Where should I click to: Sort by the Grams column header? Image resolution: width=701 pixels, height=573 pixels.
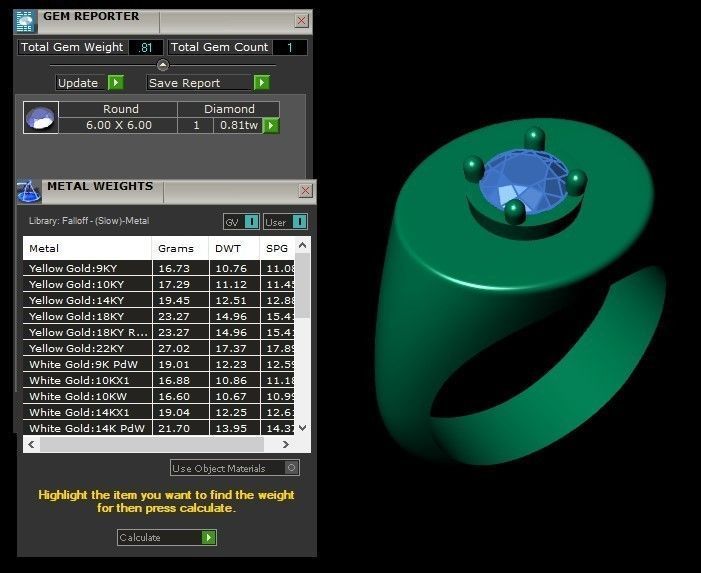point(180,249)
